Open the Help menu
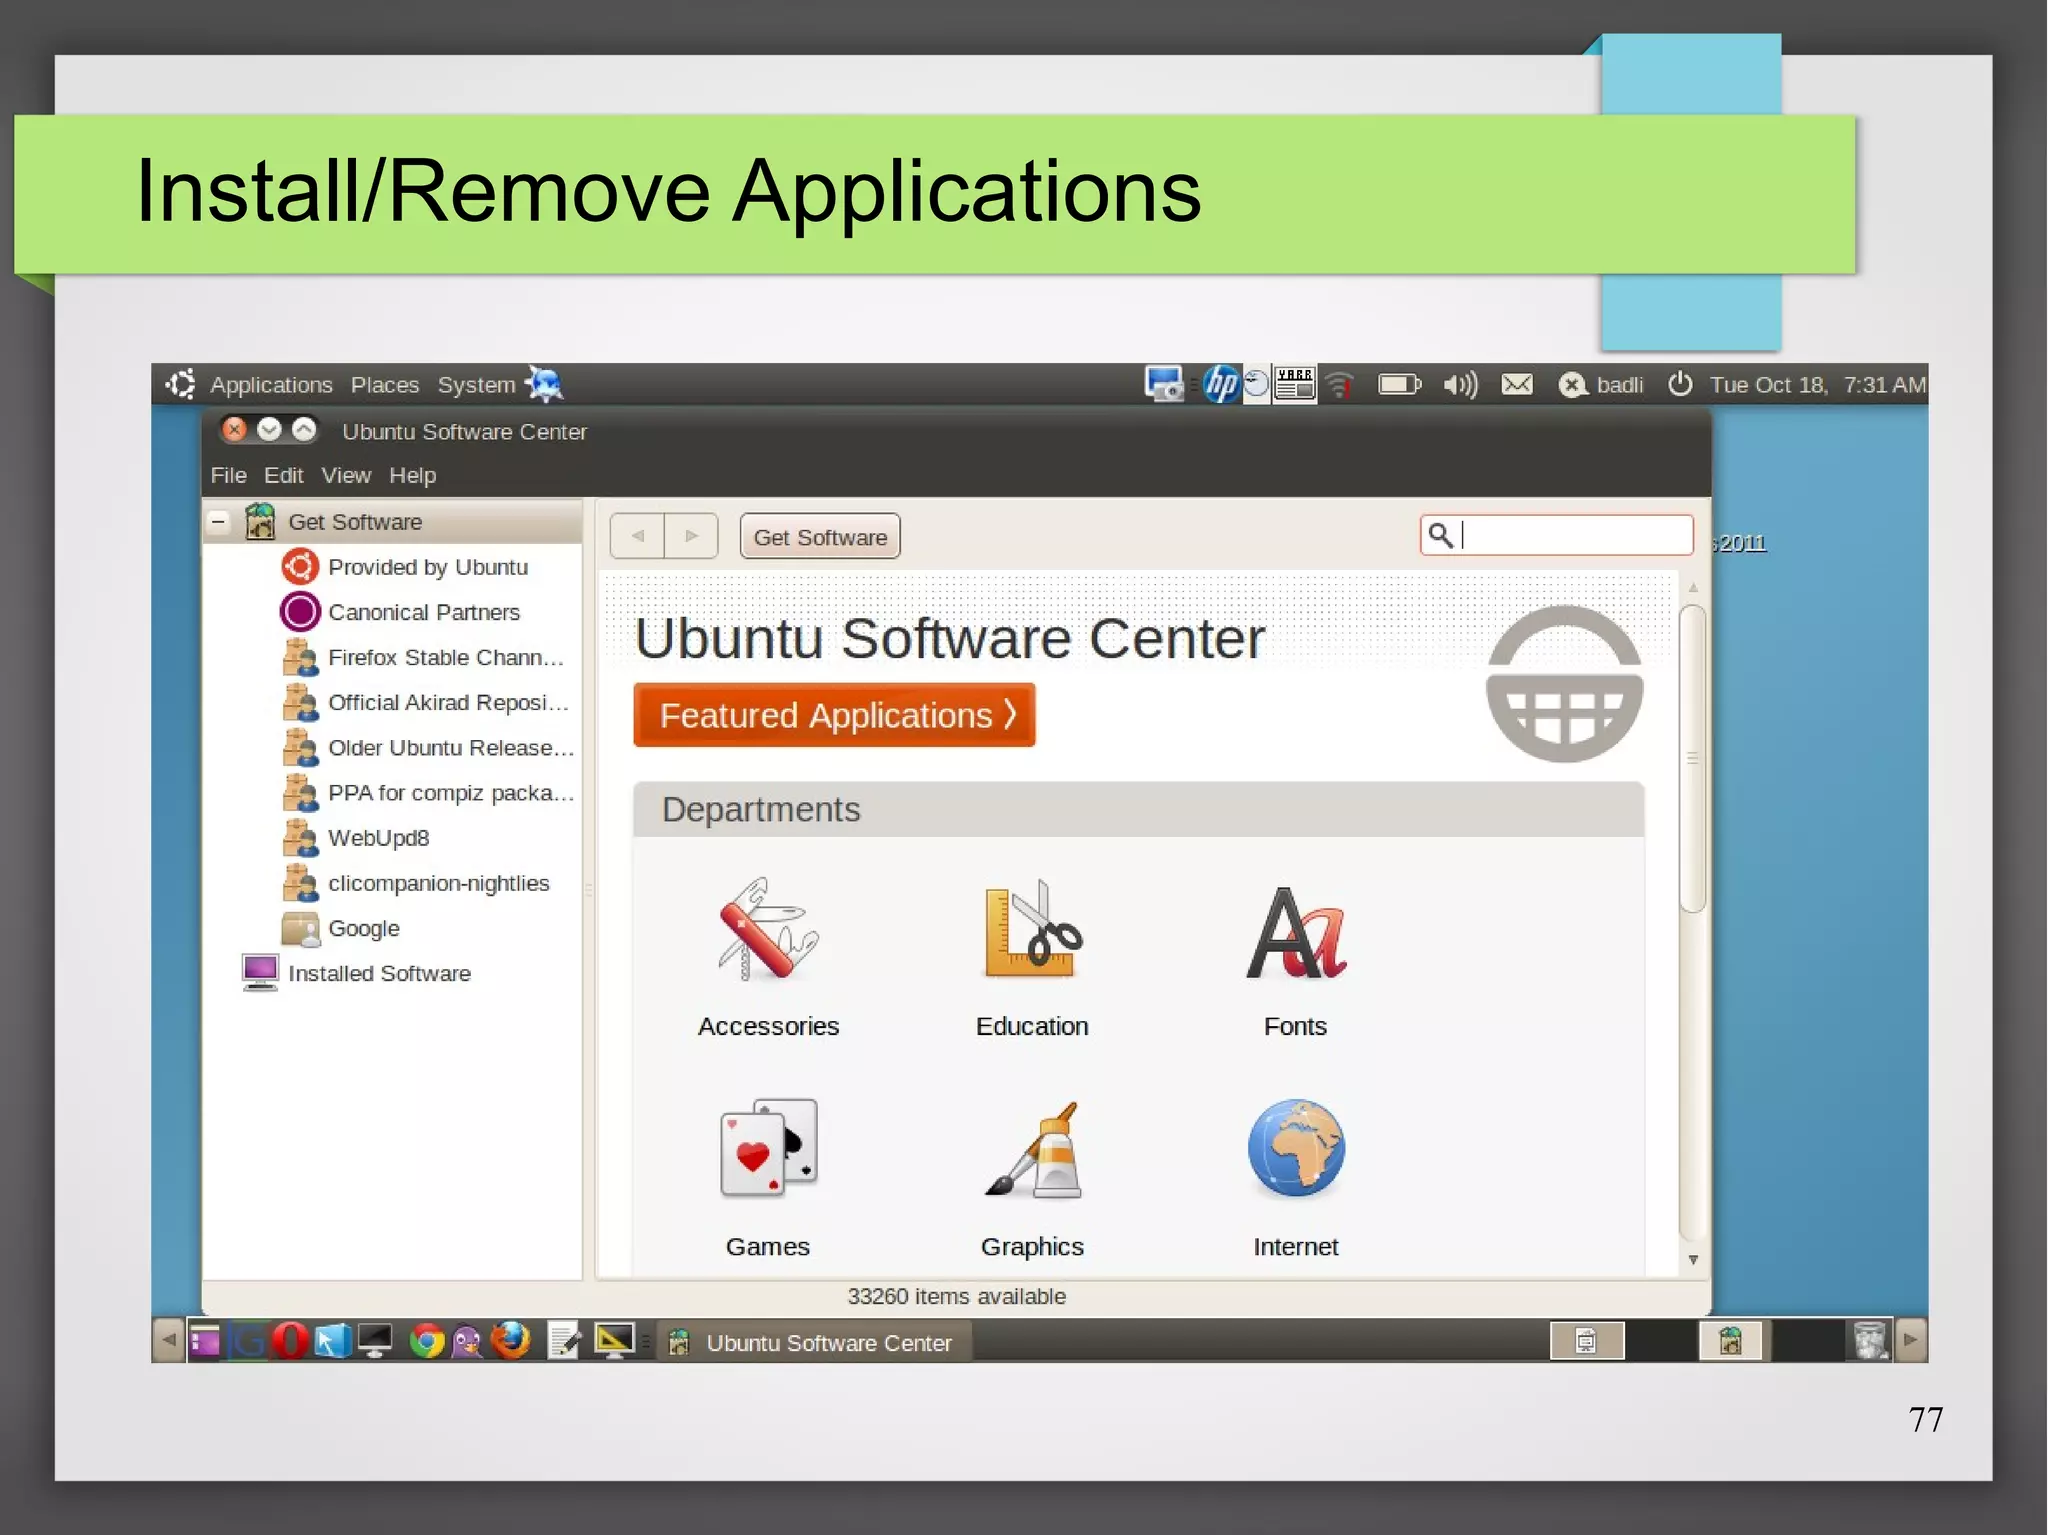 pyautogui.click(x=412, y=475)
